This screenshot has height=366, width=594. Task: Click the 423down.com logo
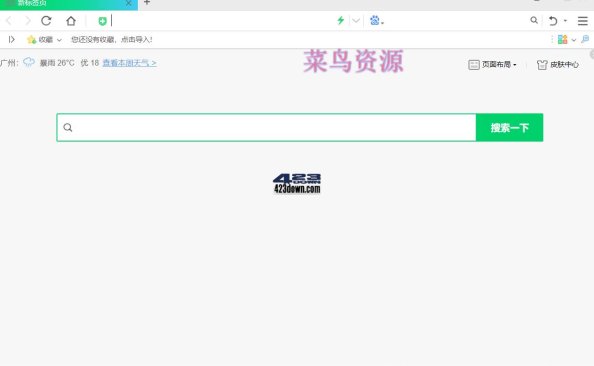coord(297,183)
